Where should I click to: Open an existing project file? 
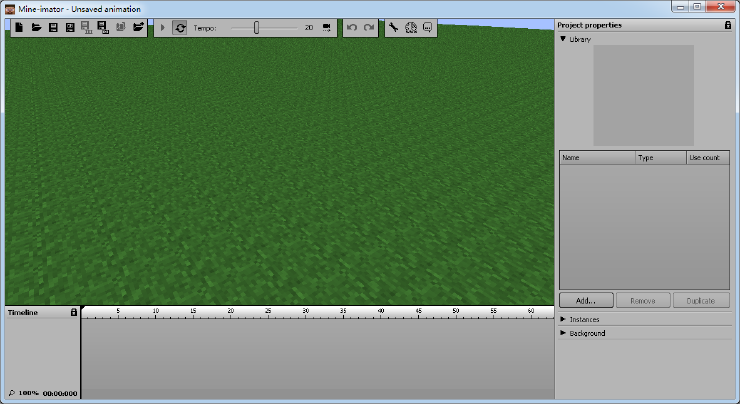click(36, 27)
